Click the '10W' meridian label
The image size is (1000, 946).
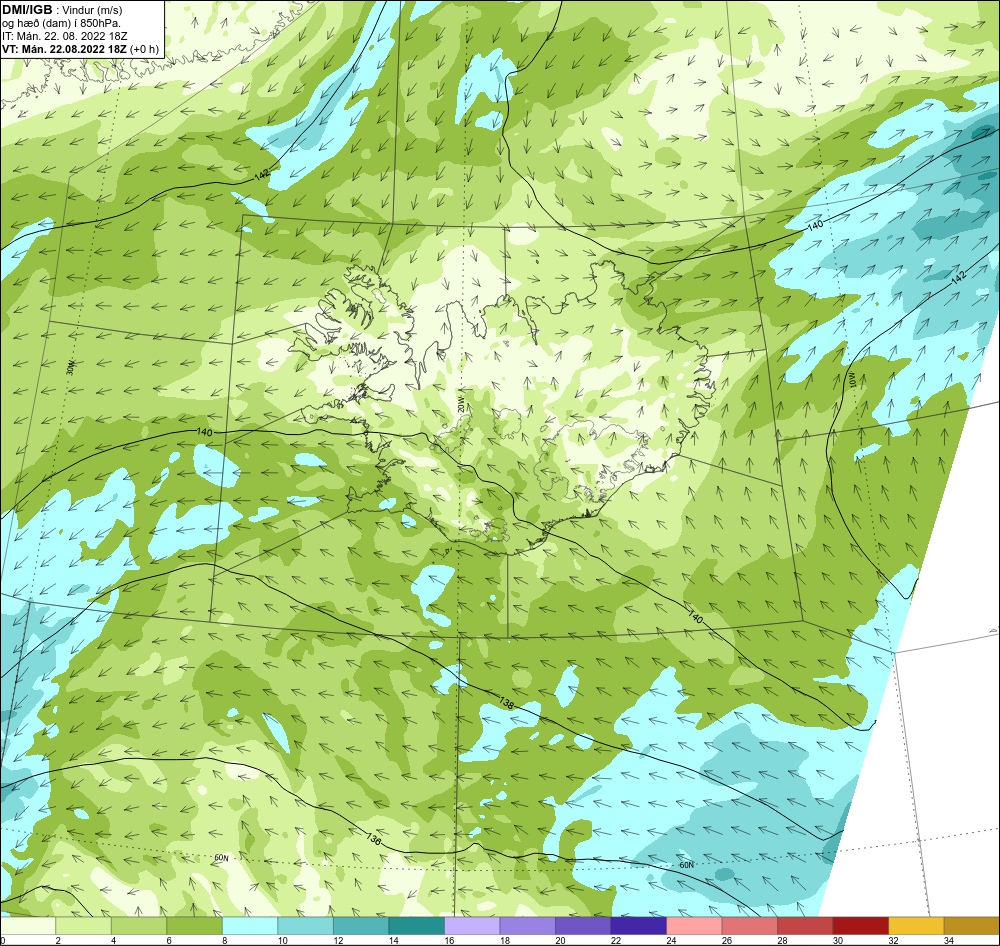click(852, 381)
